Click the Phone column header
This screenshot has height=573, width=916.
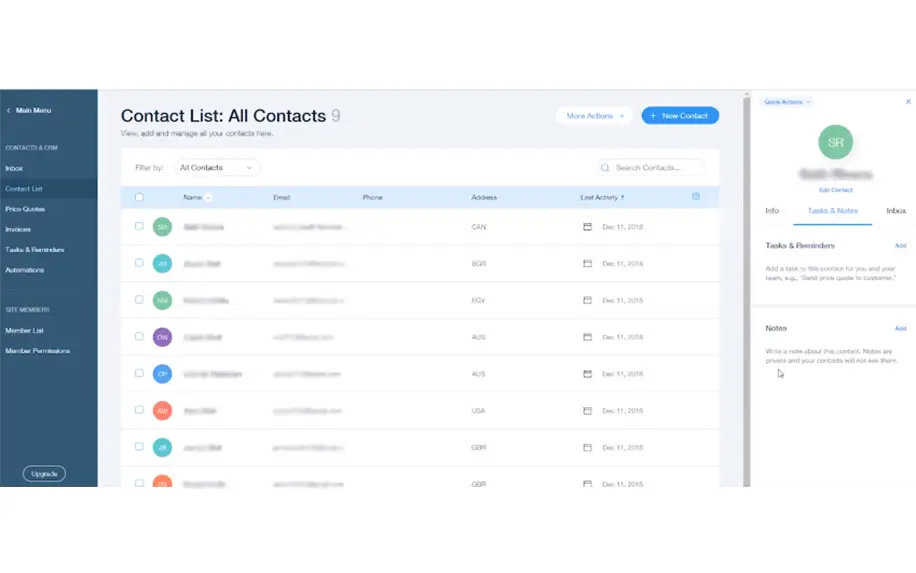click(x=372, y=197)
